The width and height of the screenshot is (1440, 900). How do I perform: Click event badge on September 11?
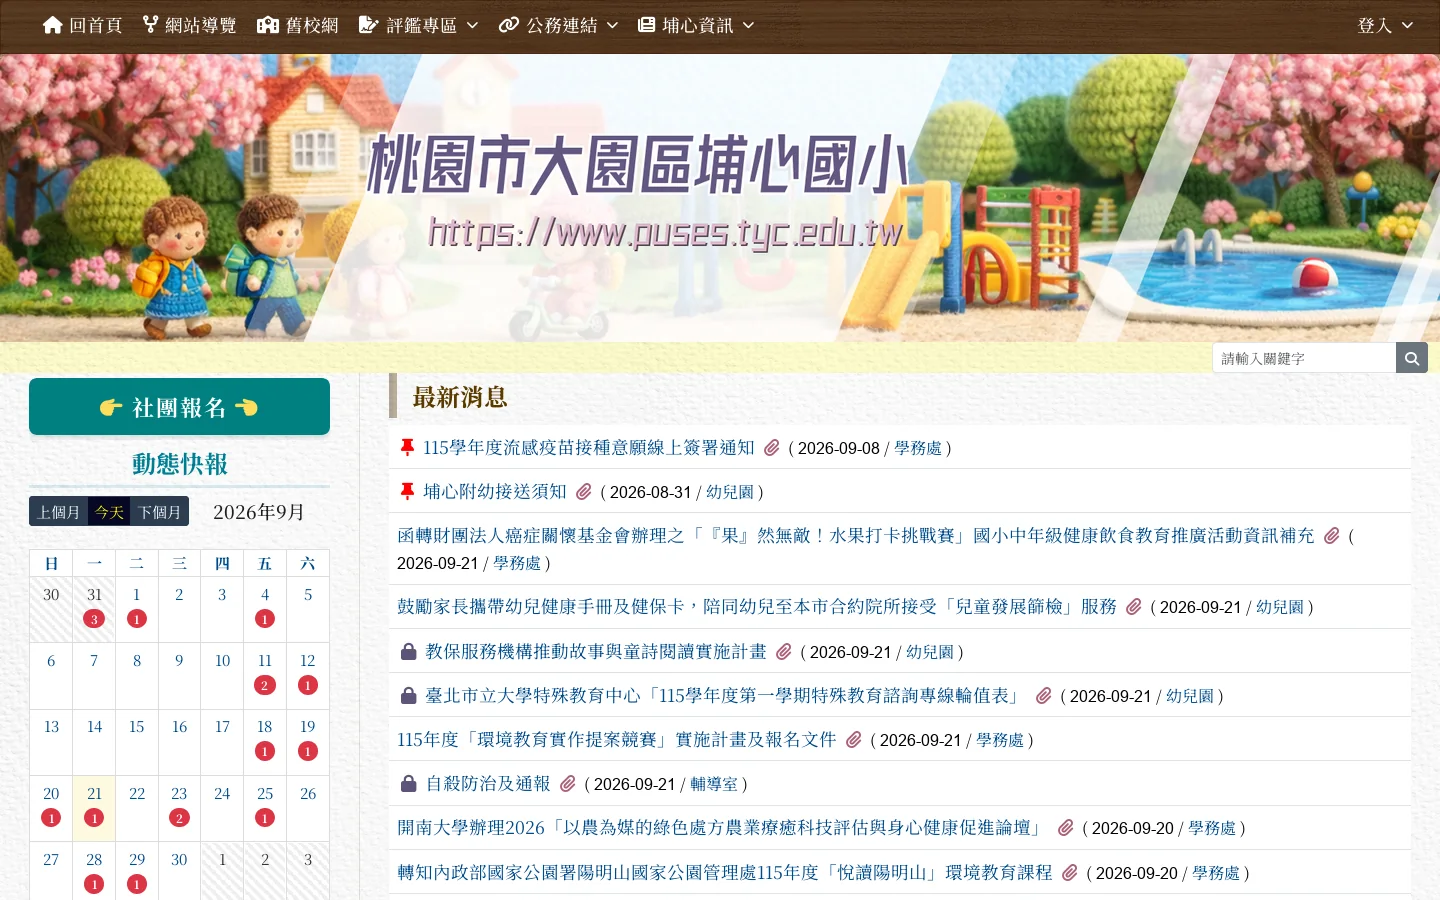265,685
